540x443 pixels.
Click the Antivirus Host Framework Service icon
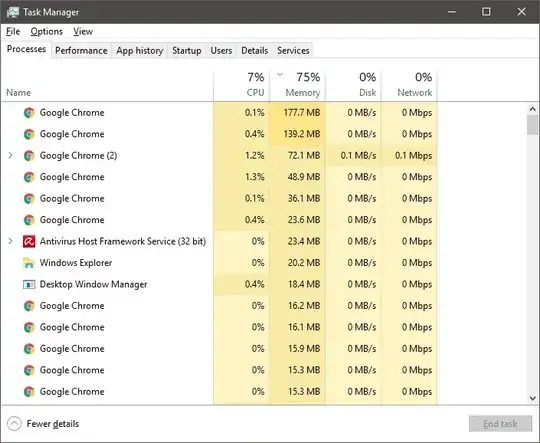[29, 241]
